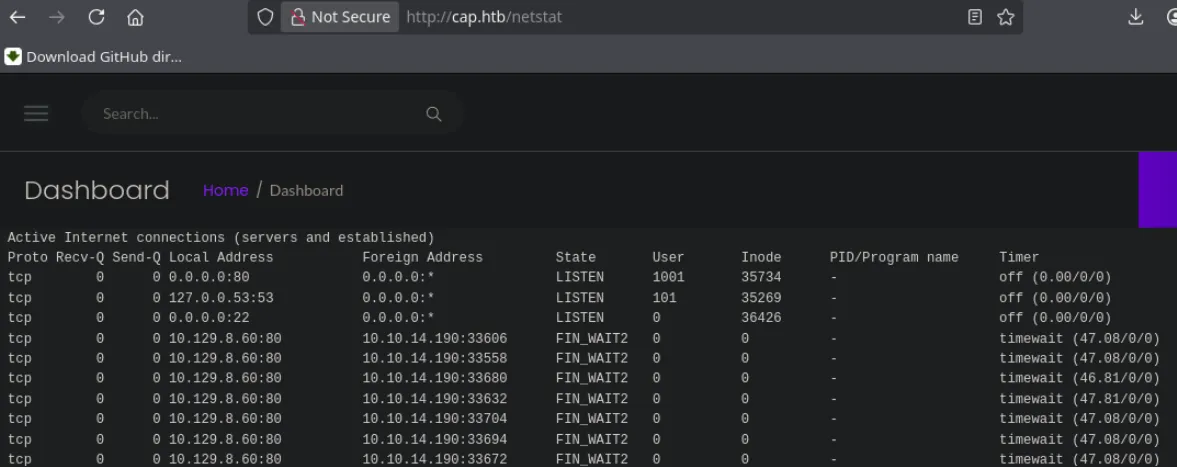
Task: Reload the cap.htb netstat page
Action: tap(96, 17)
